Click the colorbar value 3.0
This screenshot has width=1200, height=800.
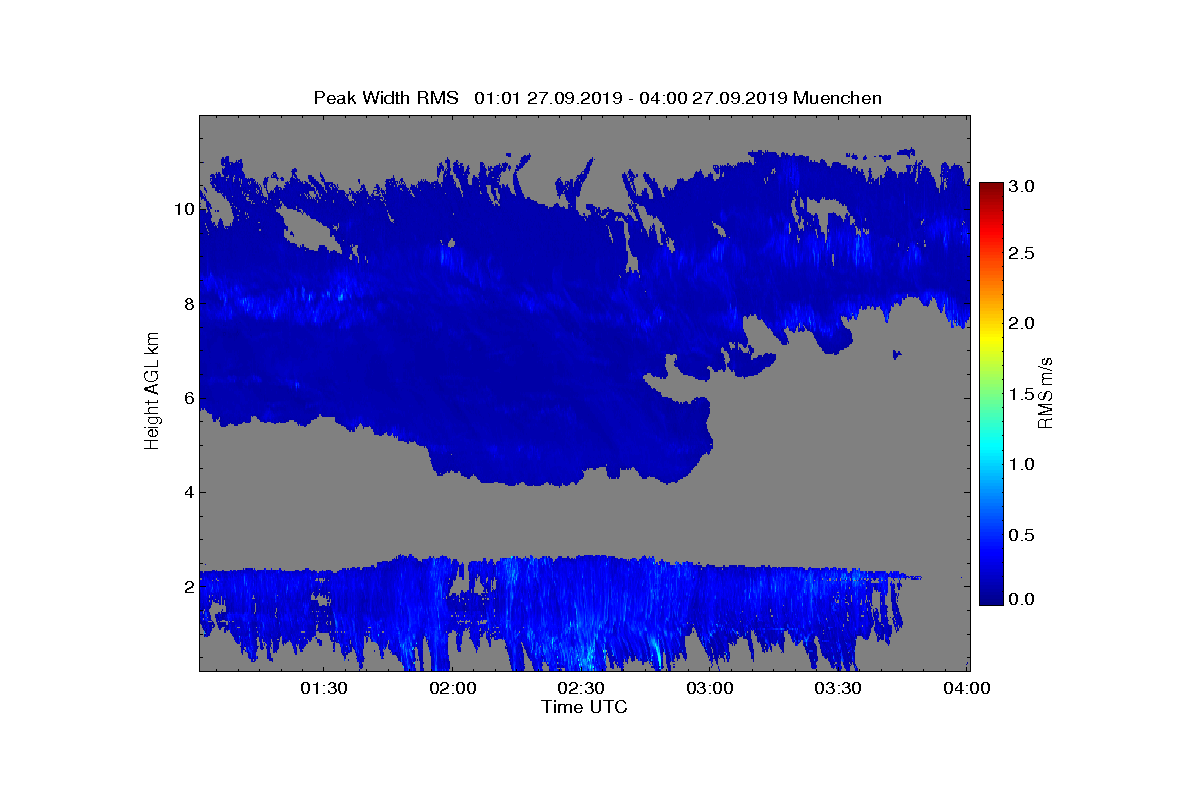point(1023,187)
